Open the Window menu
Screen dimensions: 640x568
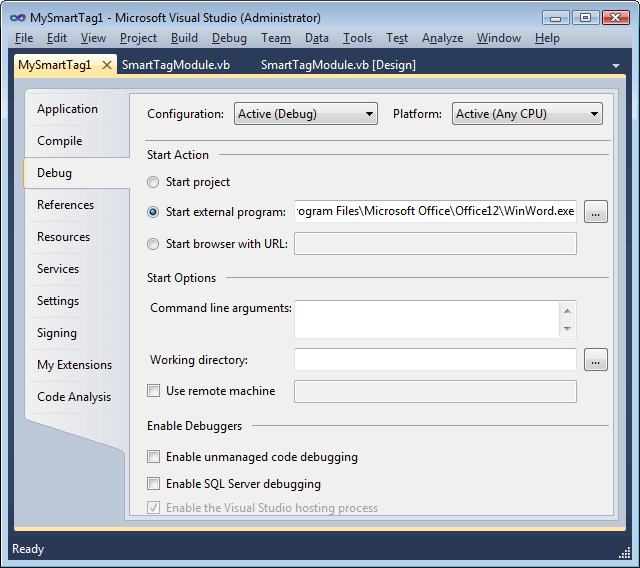click(499, 38)
